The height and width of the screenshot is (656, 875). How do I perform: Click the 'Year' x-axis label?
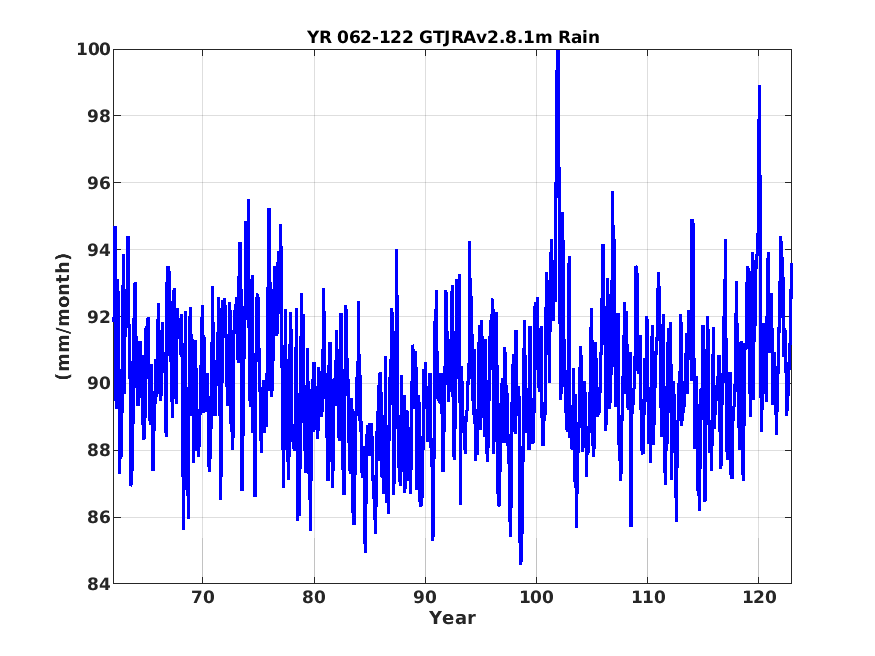click(452, 618)
